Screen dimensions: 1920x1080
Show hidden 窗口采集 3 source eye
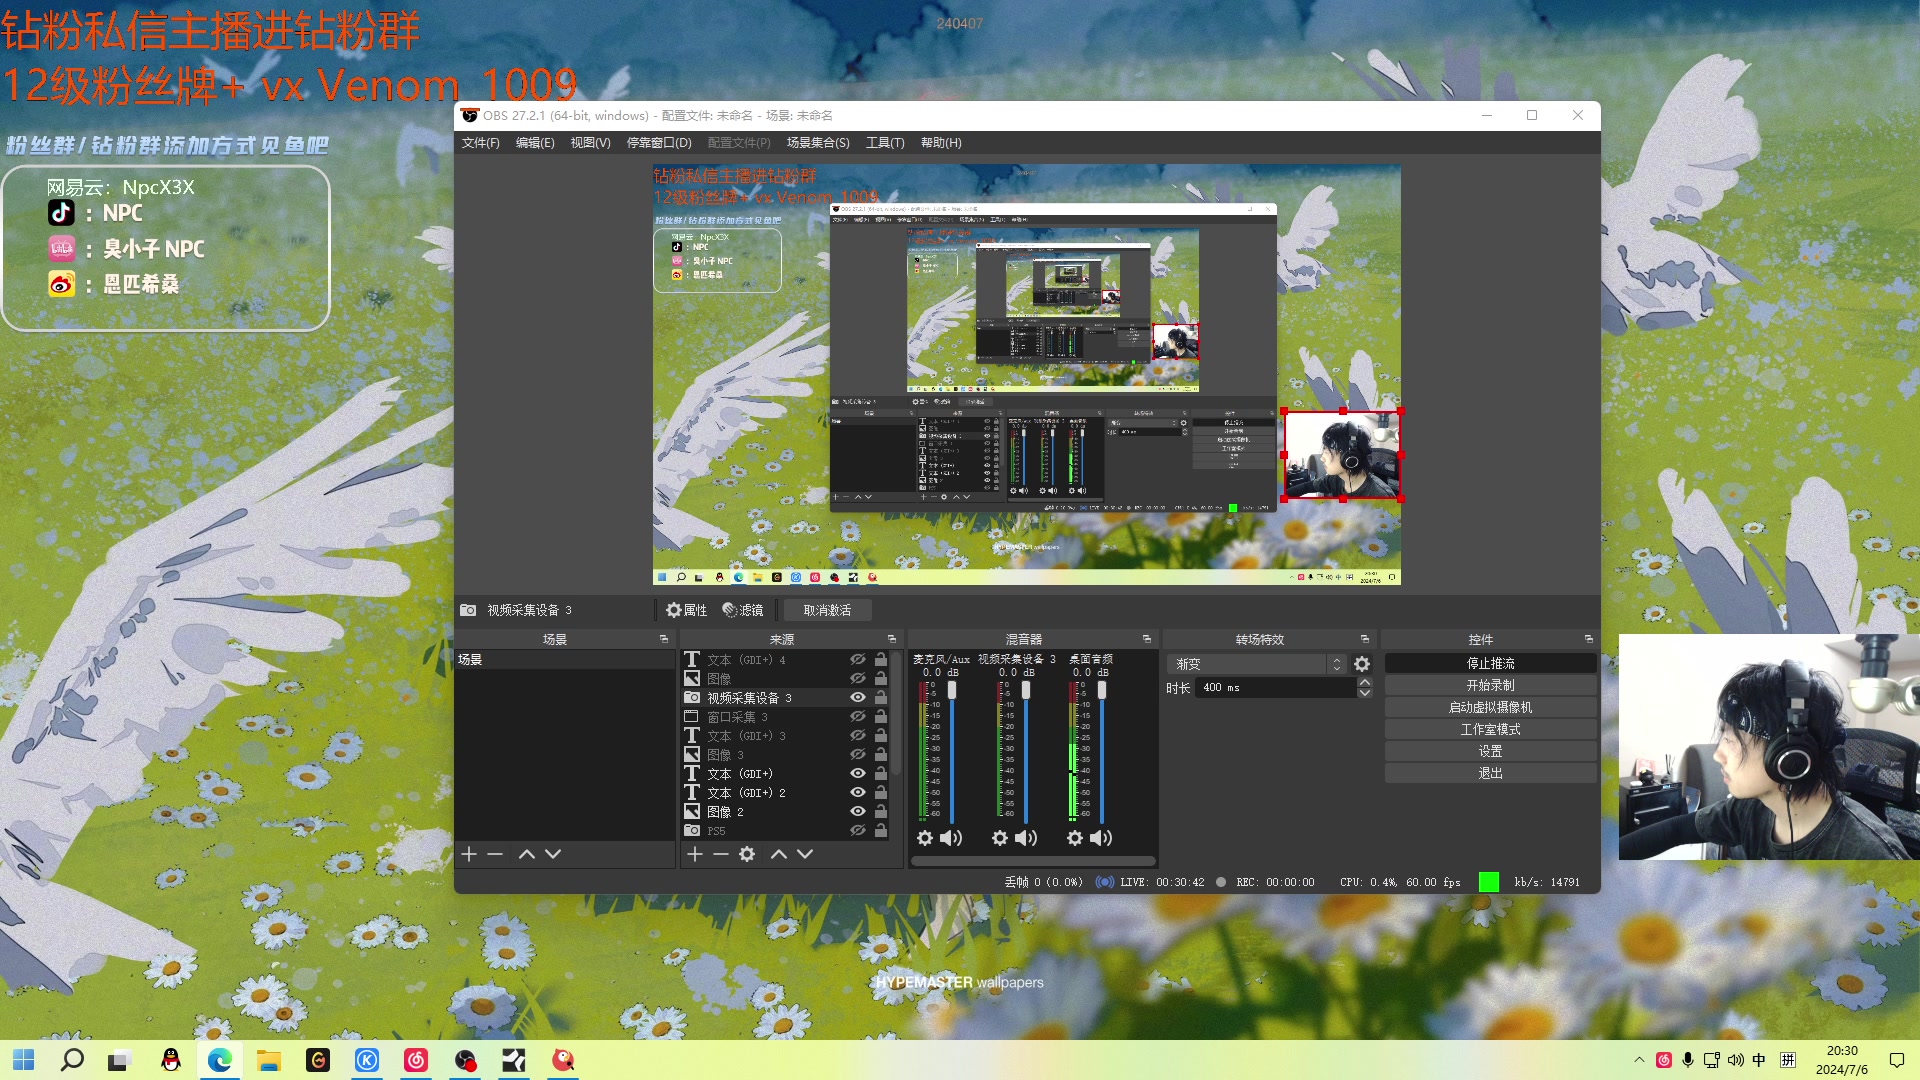pyautogui.click(x=857, y=717)
